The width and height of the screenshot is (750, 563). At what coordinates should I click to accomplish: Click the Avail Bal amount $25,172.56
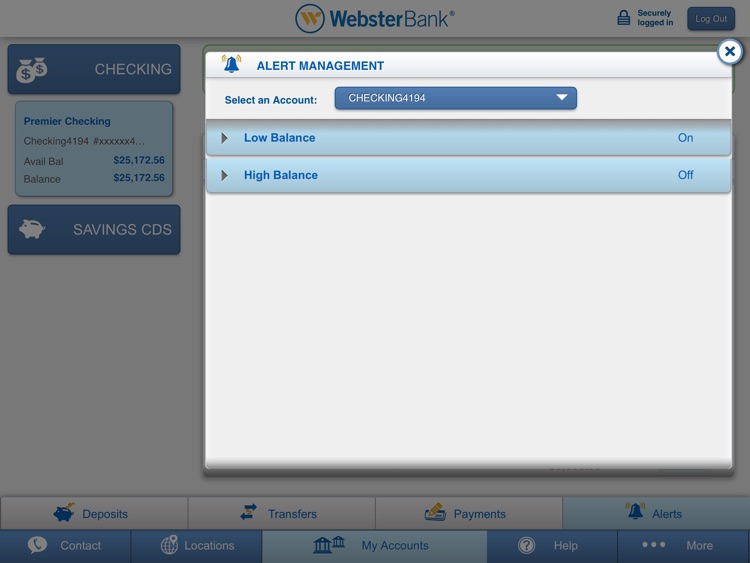pyautogui.click(x=139, y=160)
